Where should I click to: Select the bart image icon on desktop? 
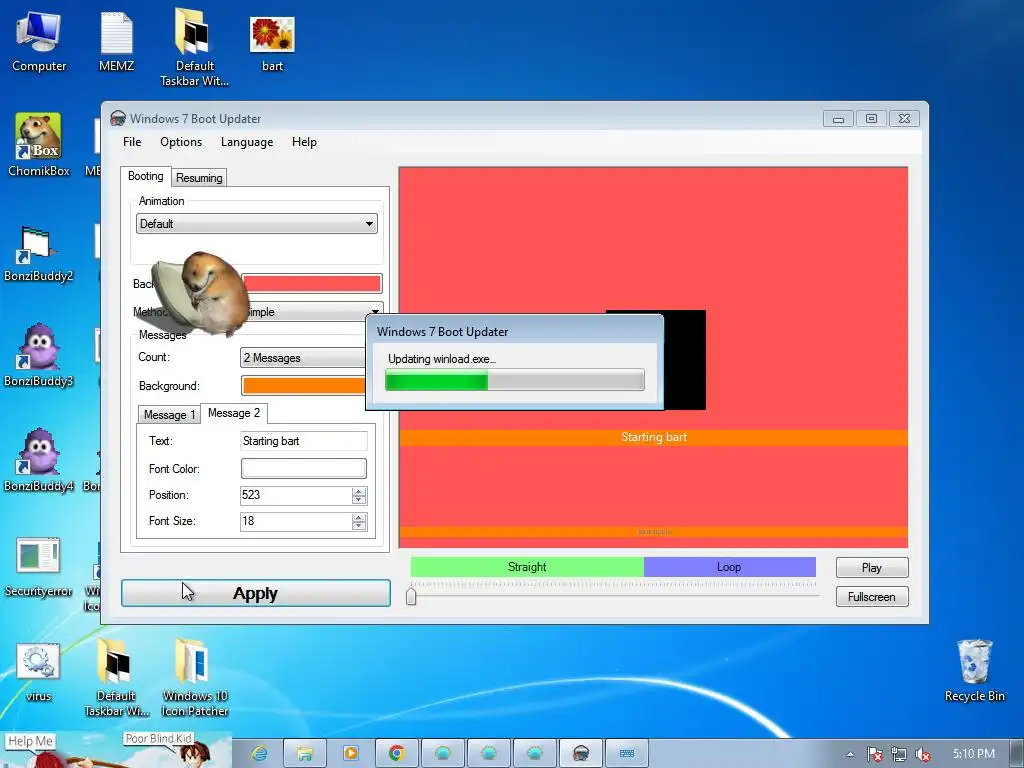pos(272,42)
